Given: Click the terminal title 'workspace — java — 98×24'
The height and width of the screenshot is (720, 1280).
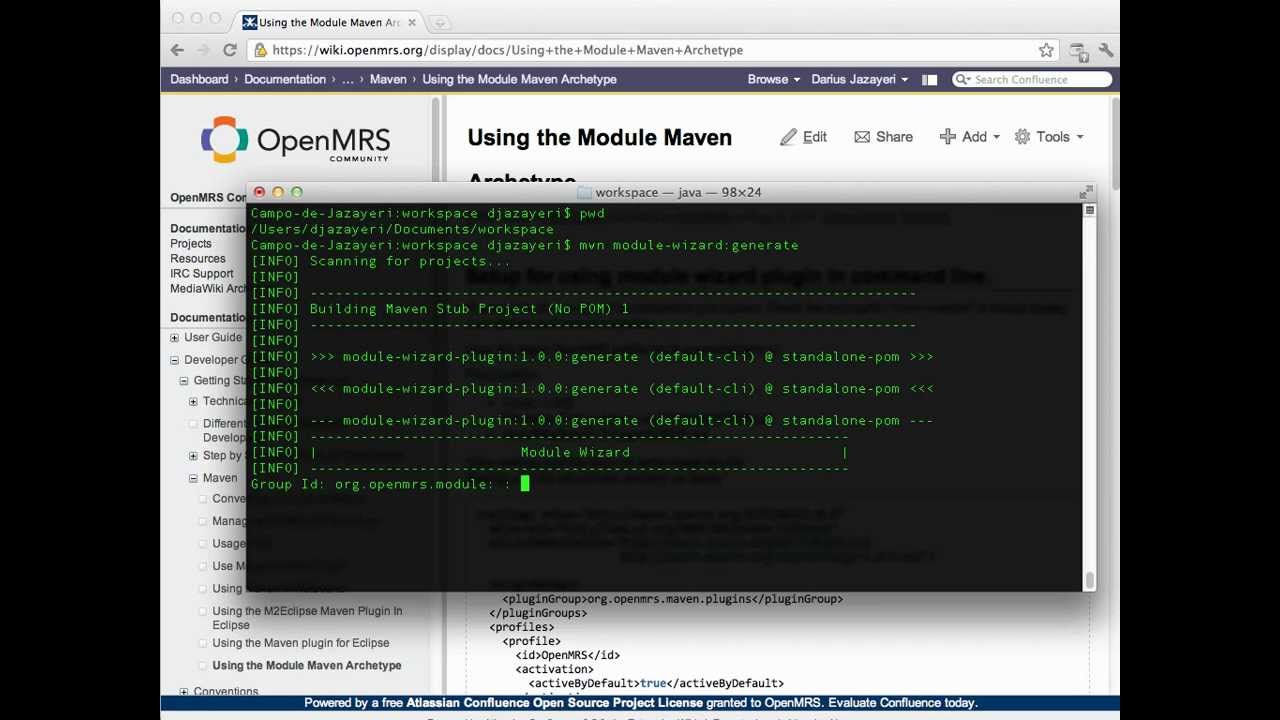Looking at the screenshot, I should (678, 192).
